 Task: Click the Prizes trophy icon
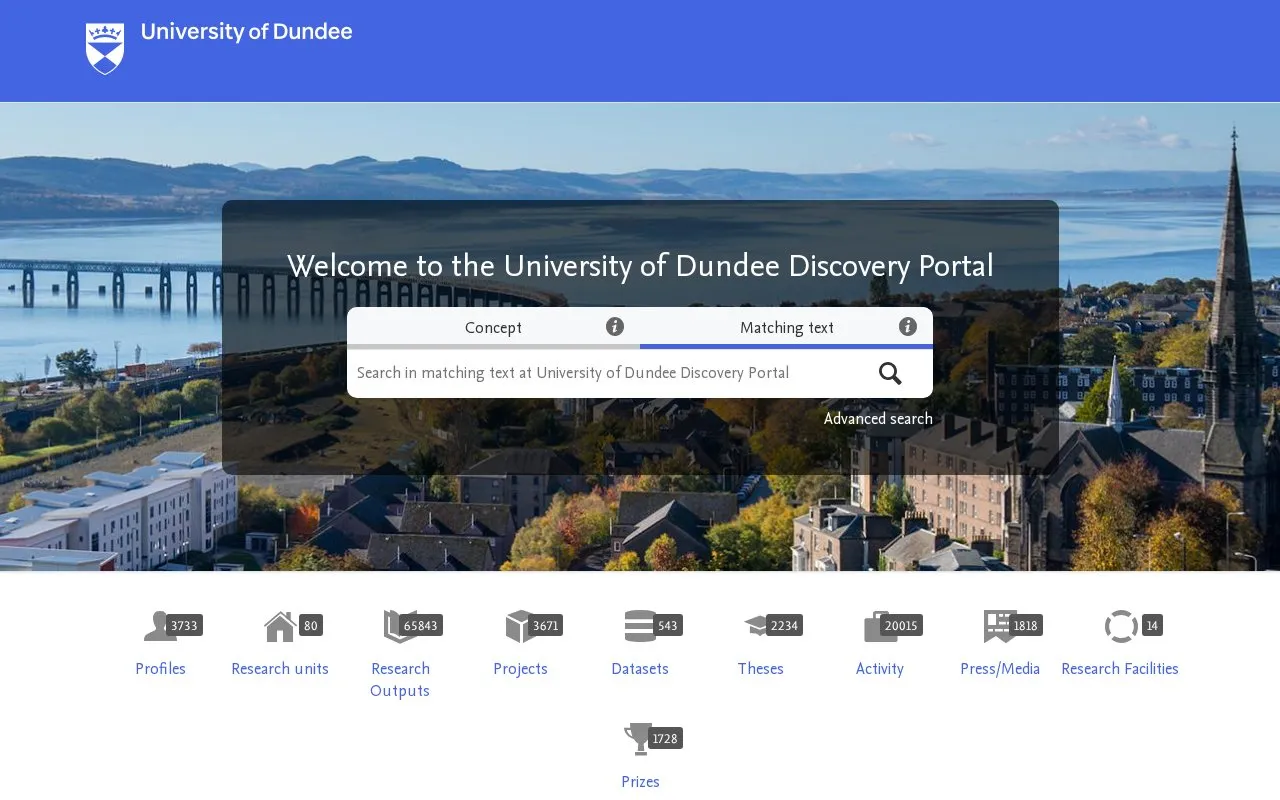click(x=637, y=739)
